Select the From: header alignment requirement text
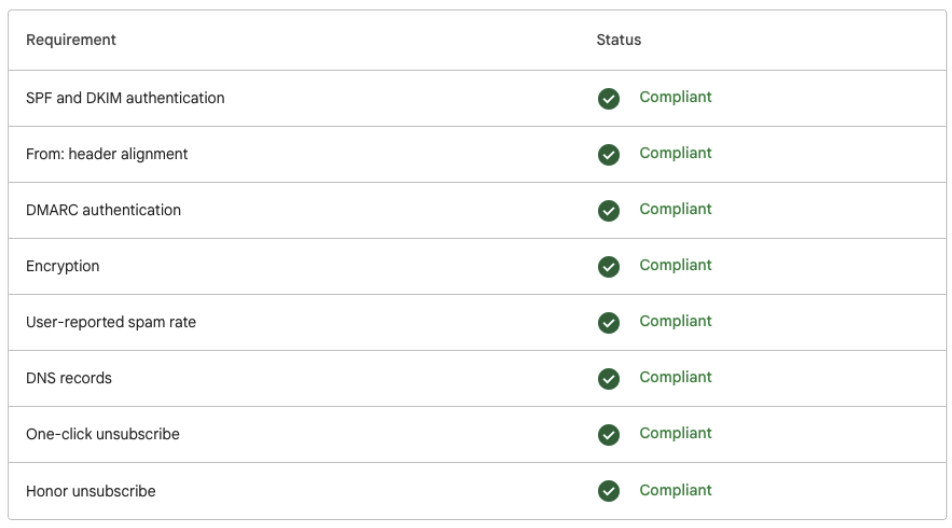This screenshot has width=952, height=528. pos(107,154)
